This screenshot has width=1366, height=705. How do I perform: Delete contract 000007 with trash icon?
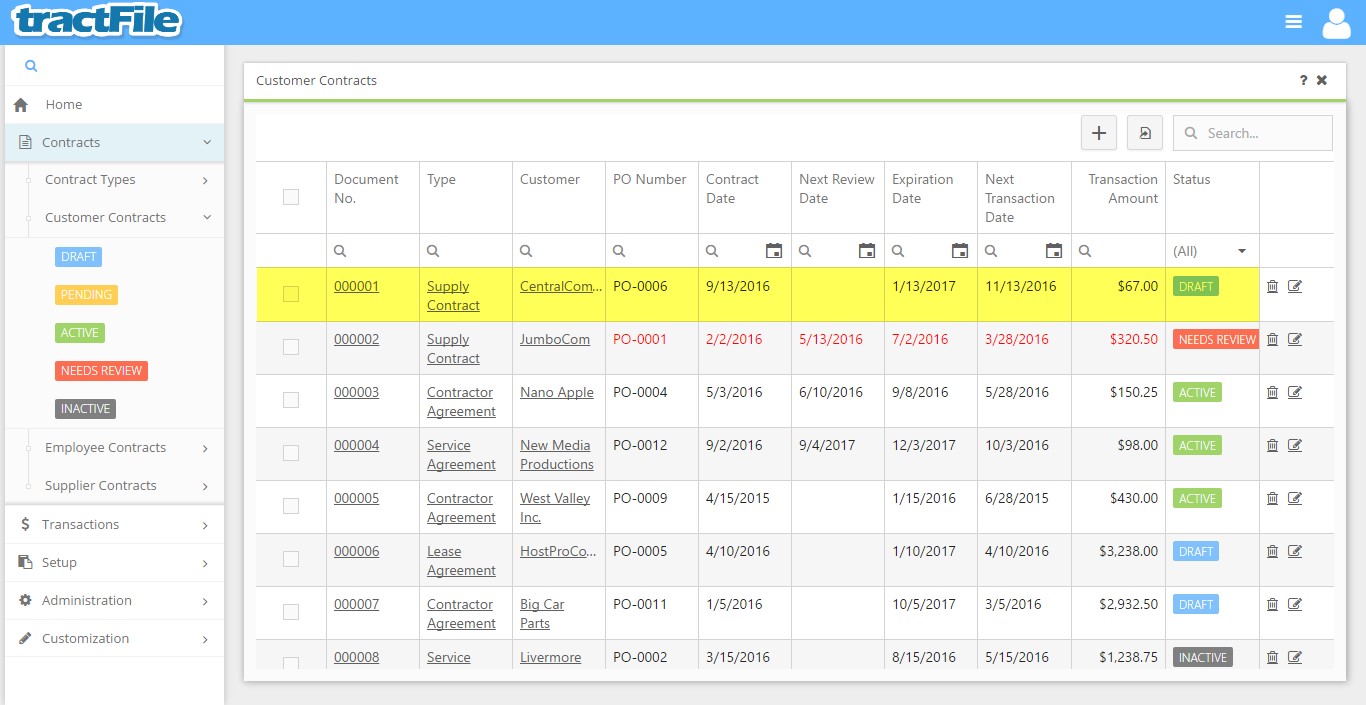pyautogui.click(x=1272, y=604)
